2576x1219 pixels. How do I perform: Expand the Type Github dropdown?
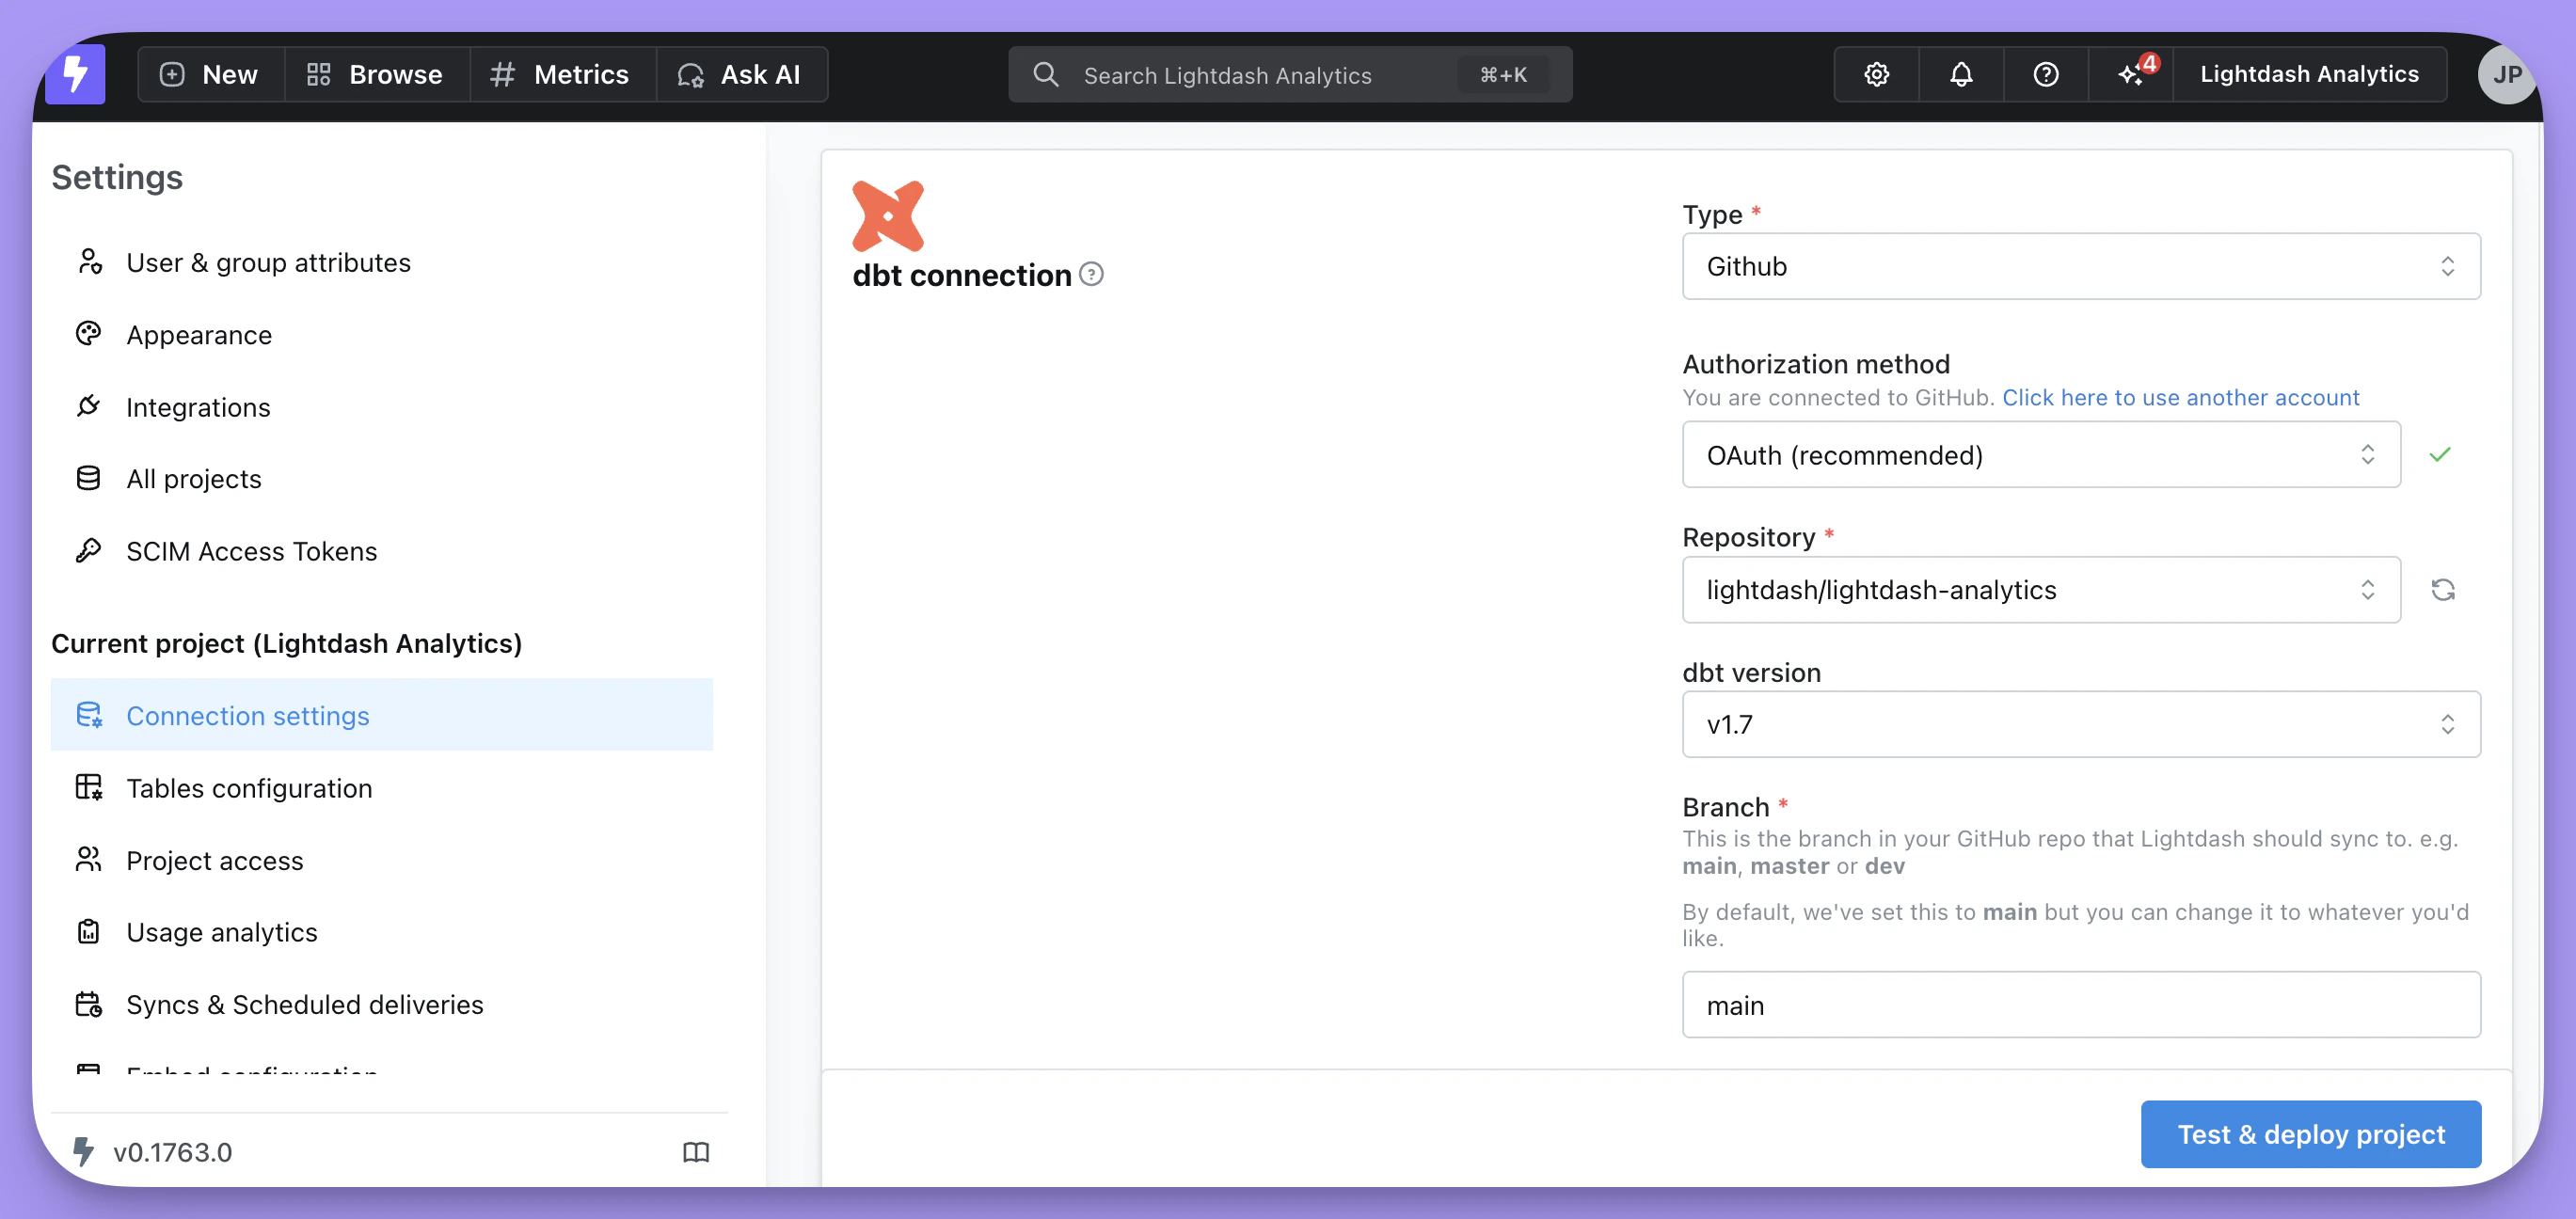(2080, 266)
